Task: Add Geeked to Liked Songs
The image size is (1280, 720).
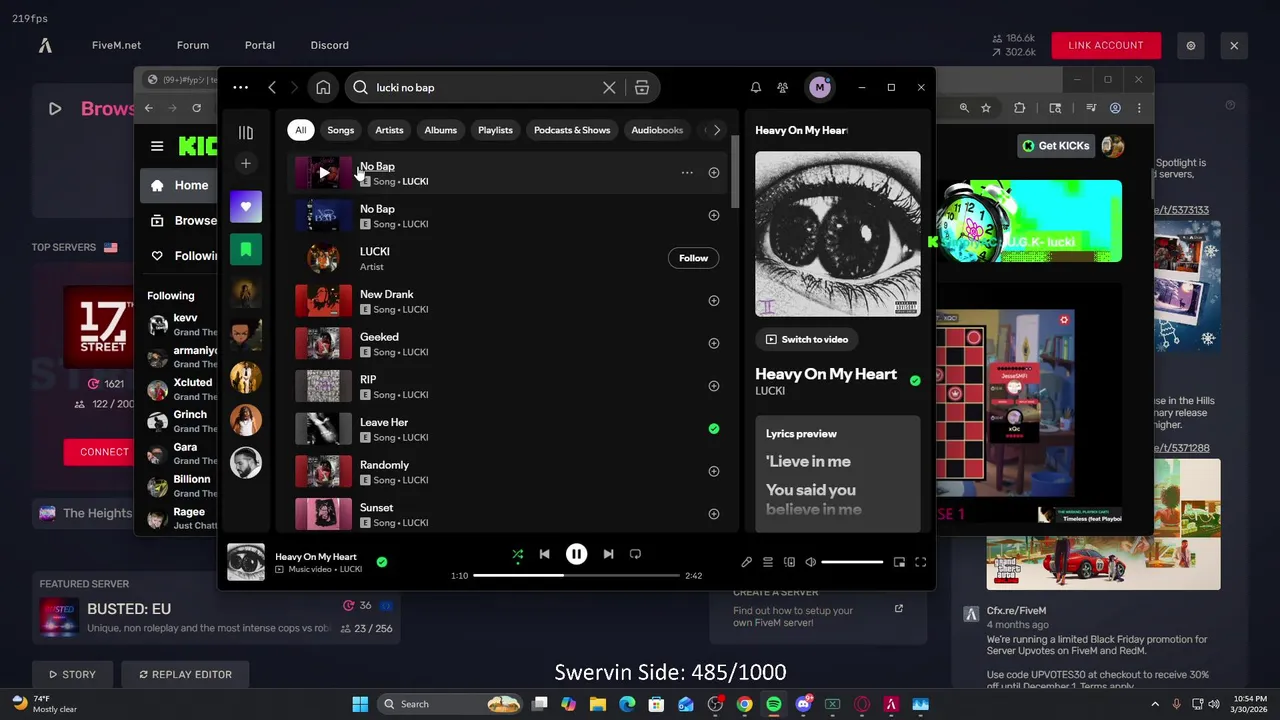Action: click(x=714, y=343)
